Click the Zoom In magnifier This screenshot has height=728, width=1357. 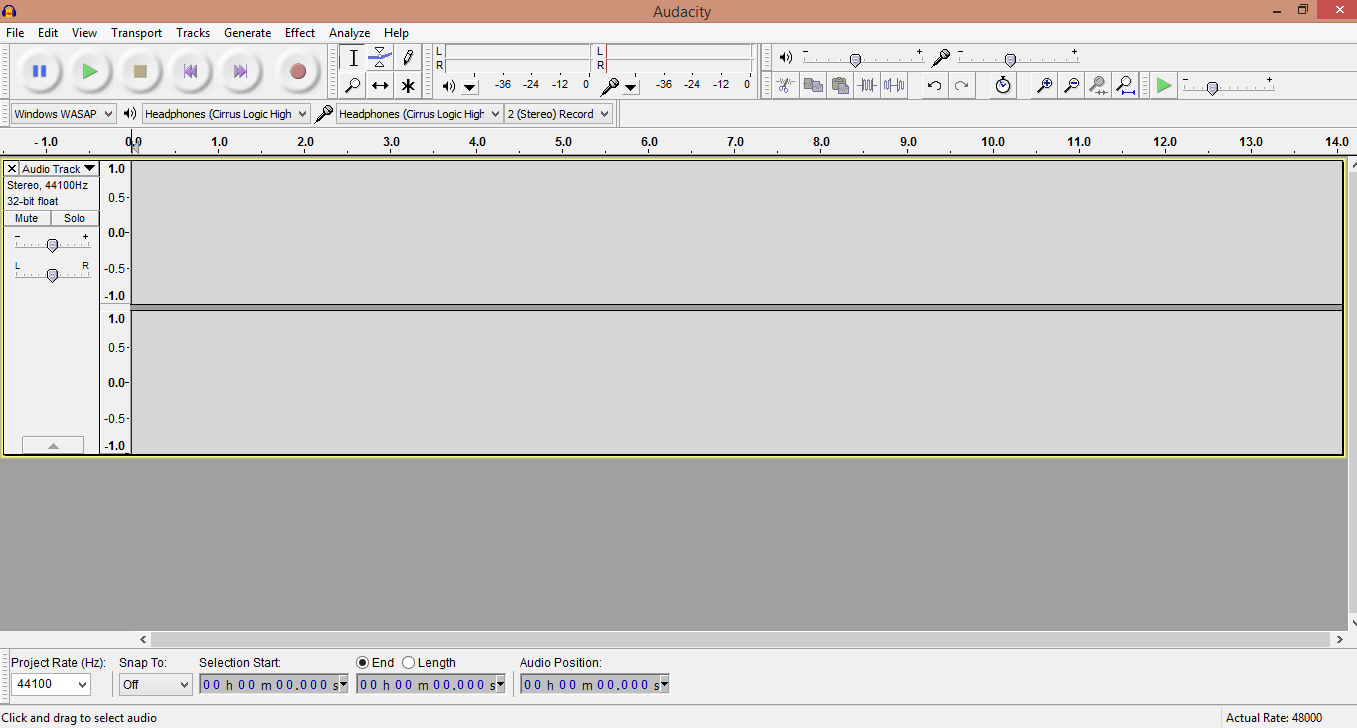[x=1044, y=85]
